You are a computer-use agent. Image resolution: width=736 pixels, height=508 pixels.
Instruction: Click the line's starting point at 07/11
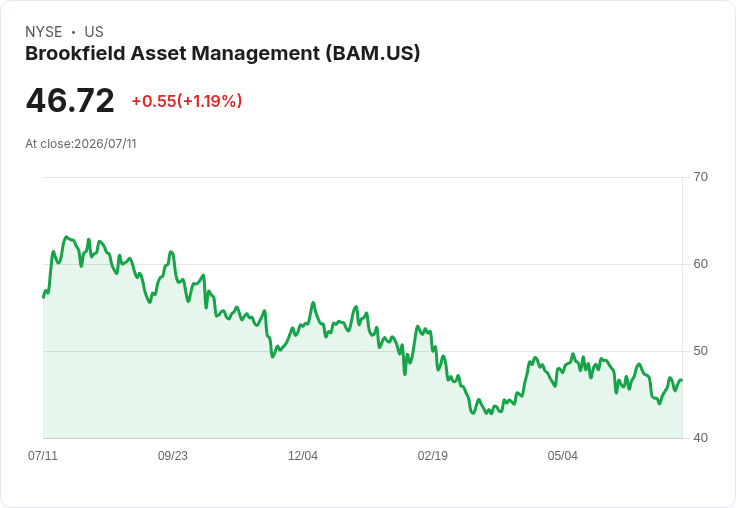coord(44,297)
